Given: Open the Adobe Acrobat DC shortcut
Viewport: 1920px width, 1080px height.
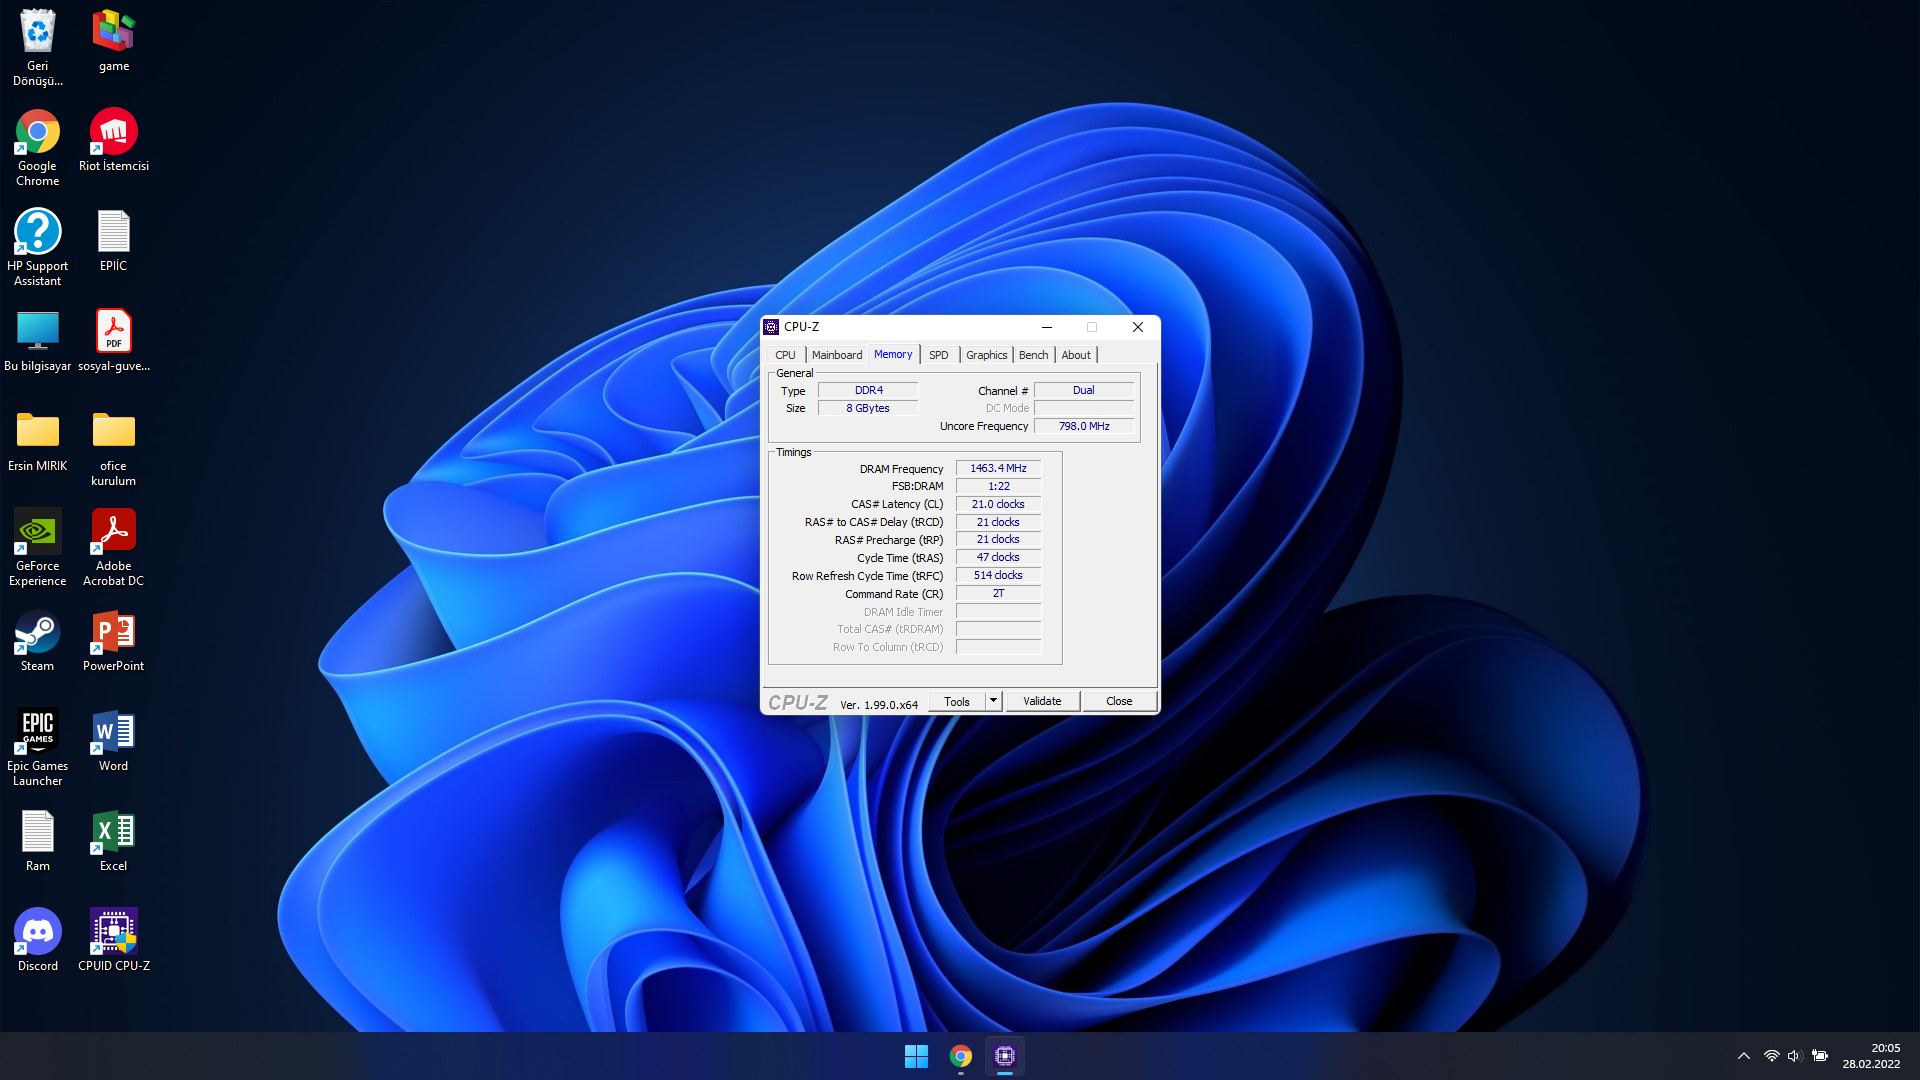Looking at the screenshot, I should click(x=113, y=534).
